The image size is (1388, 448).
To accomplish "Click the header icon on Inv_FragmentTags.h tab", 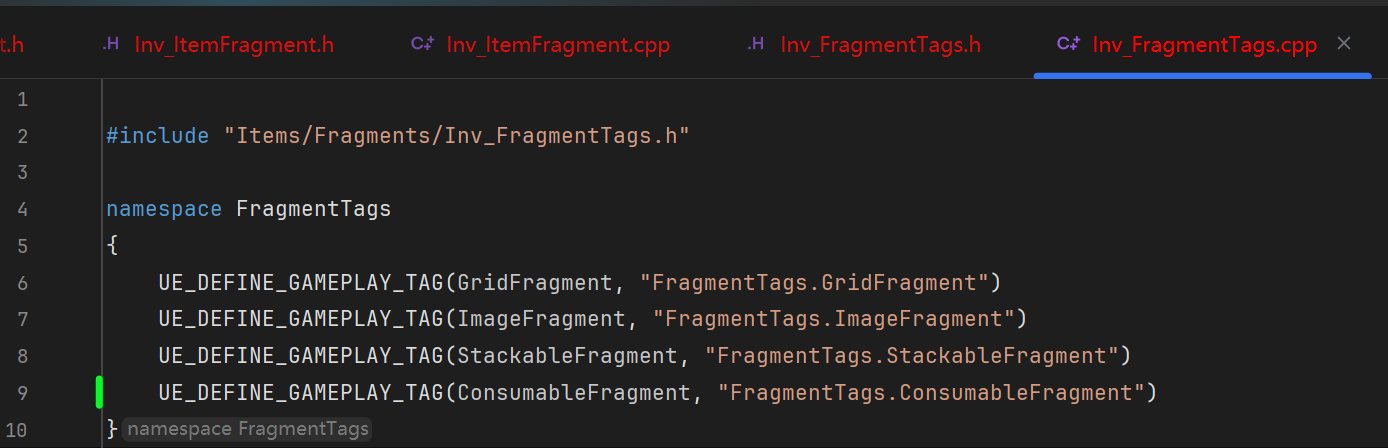I will [757, 44].
